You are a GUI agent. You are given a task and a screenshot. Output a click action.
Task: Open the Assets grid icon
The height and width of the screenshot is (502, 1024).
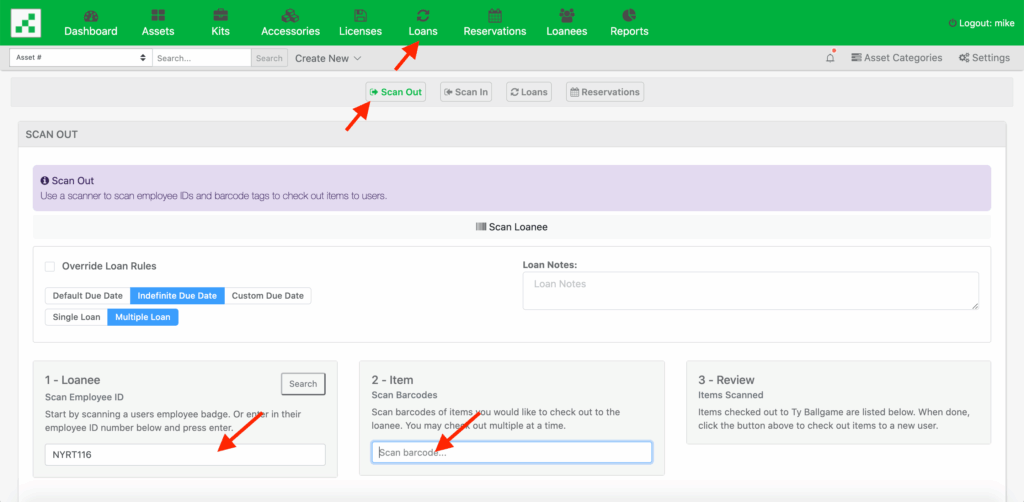pos(158,16)
